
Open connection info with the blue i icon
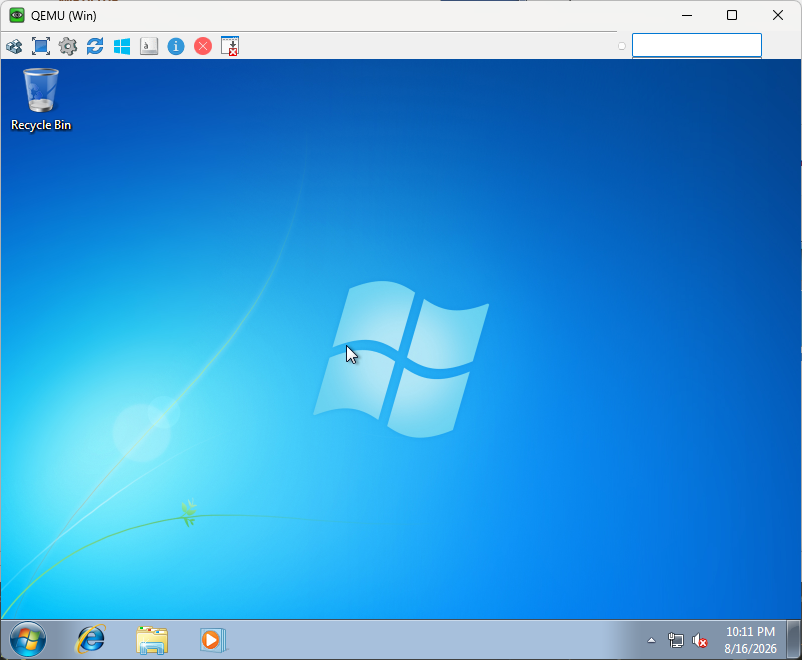pyautogui.click(x=176, y=47)
